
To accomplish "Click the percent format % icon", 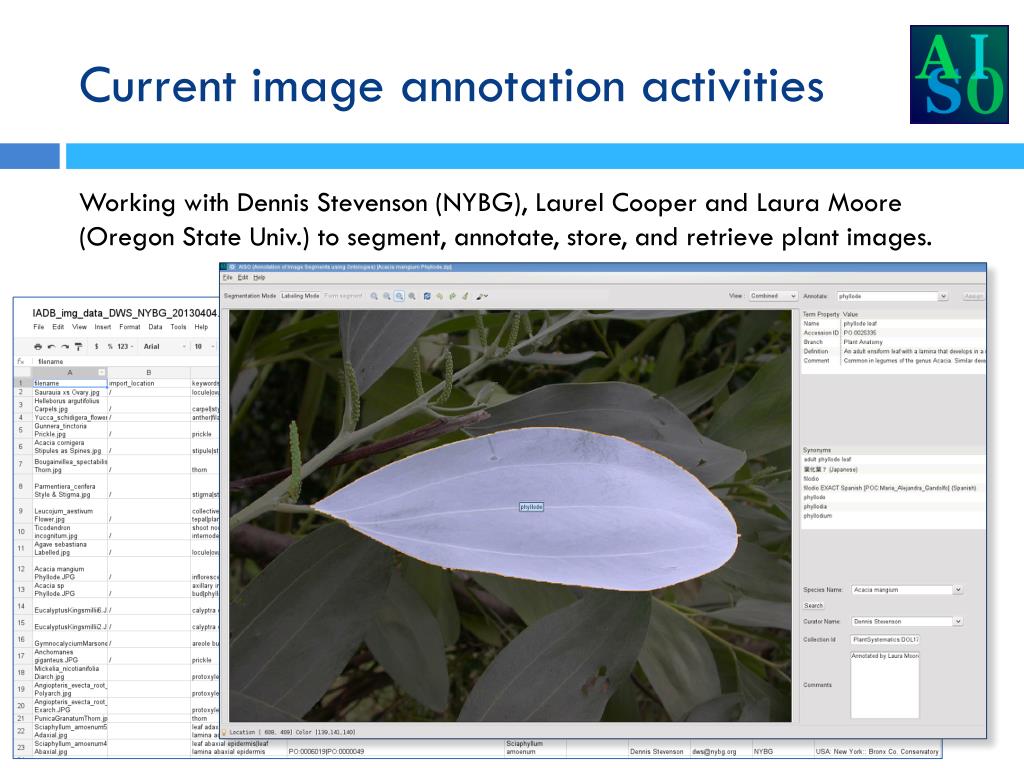I will (110, 347).
